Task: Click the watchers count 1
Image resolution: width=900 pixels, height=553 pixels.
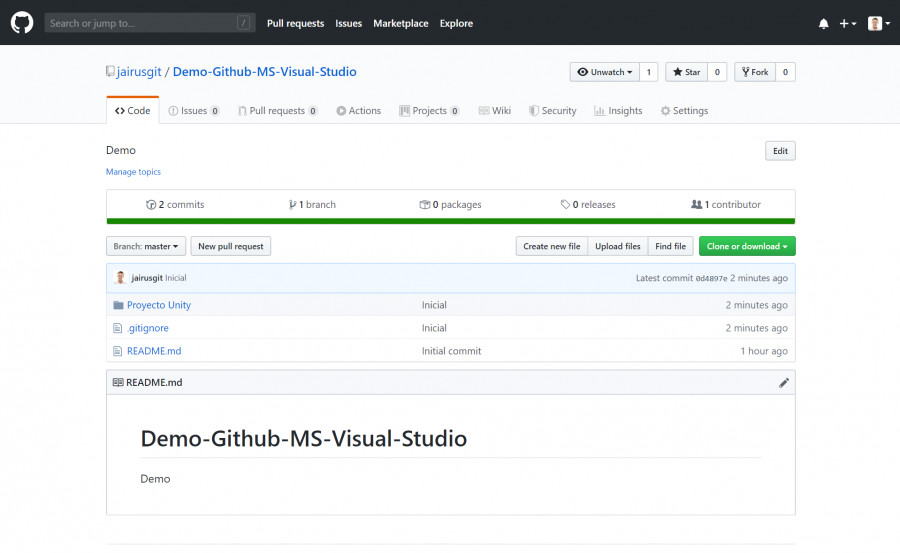Action: (x=649, y=72)
